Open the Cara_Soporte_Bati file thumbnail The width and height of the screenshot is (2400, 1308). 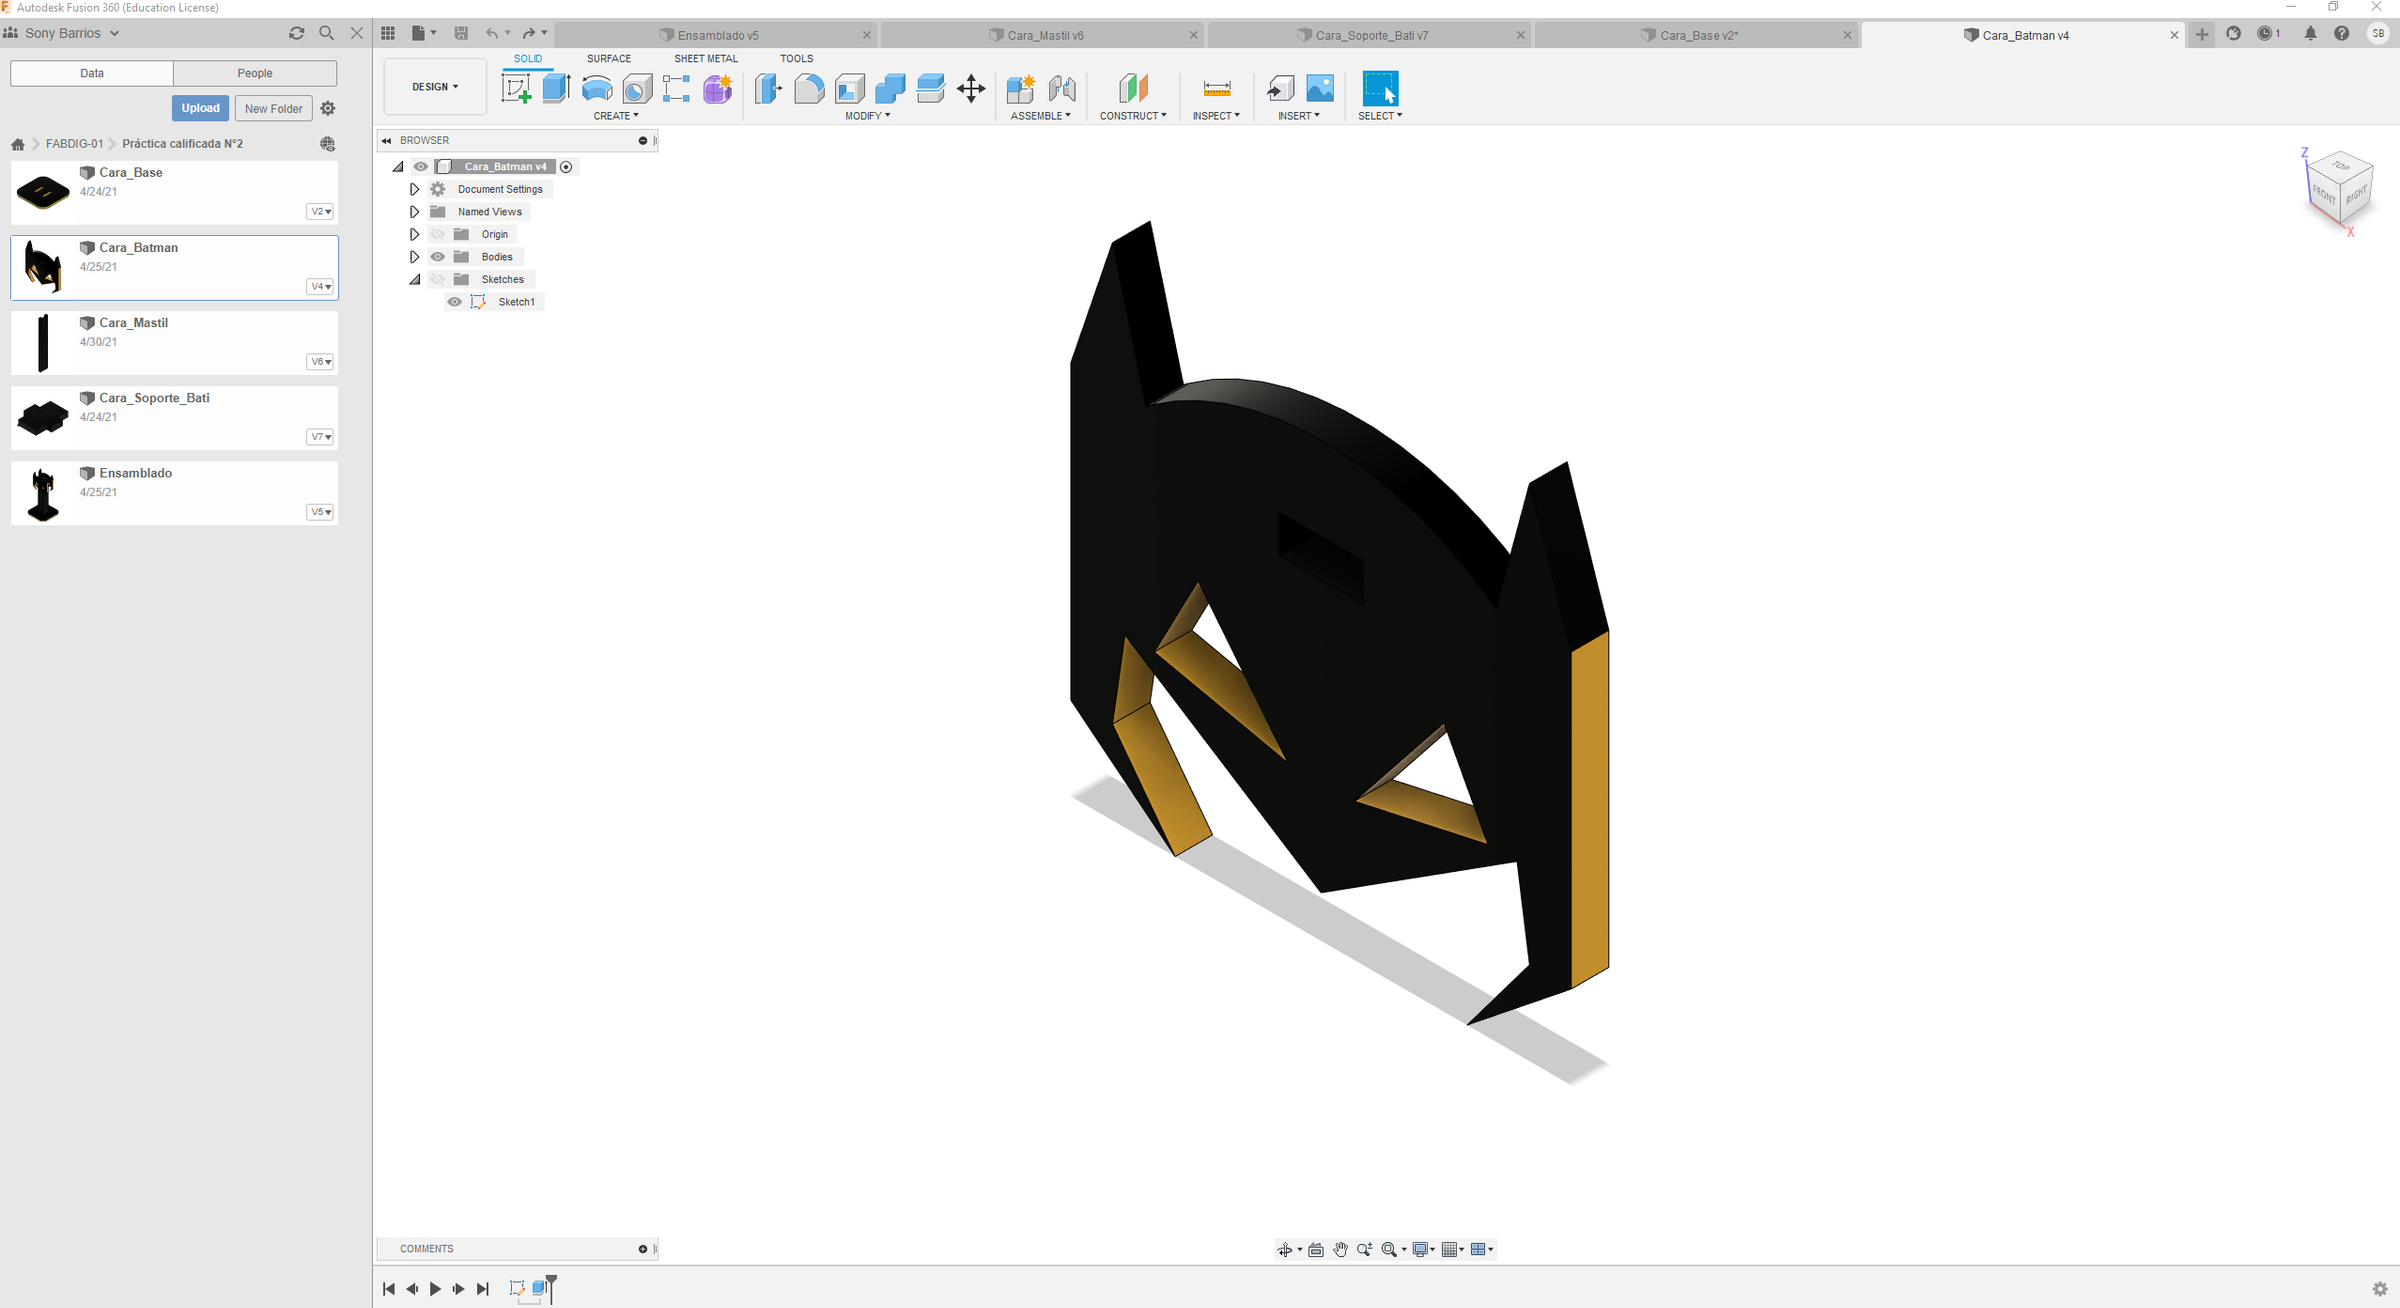[42, 418]
